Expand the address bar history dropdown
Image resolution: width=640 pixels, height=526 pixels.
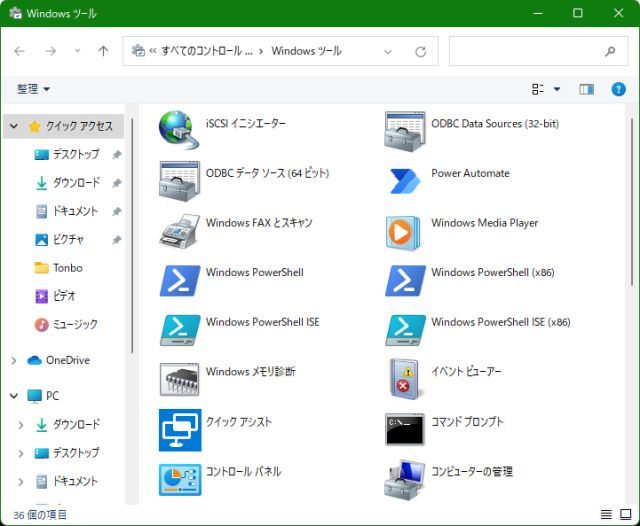click(x=388, y=52)
